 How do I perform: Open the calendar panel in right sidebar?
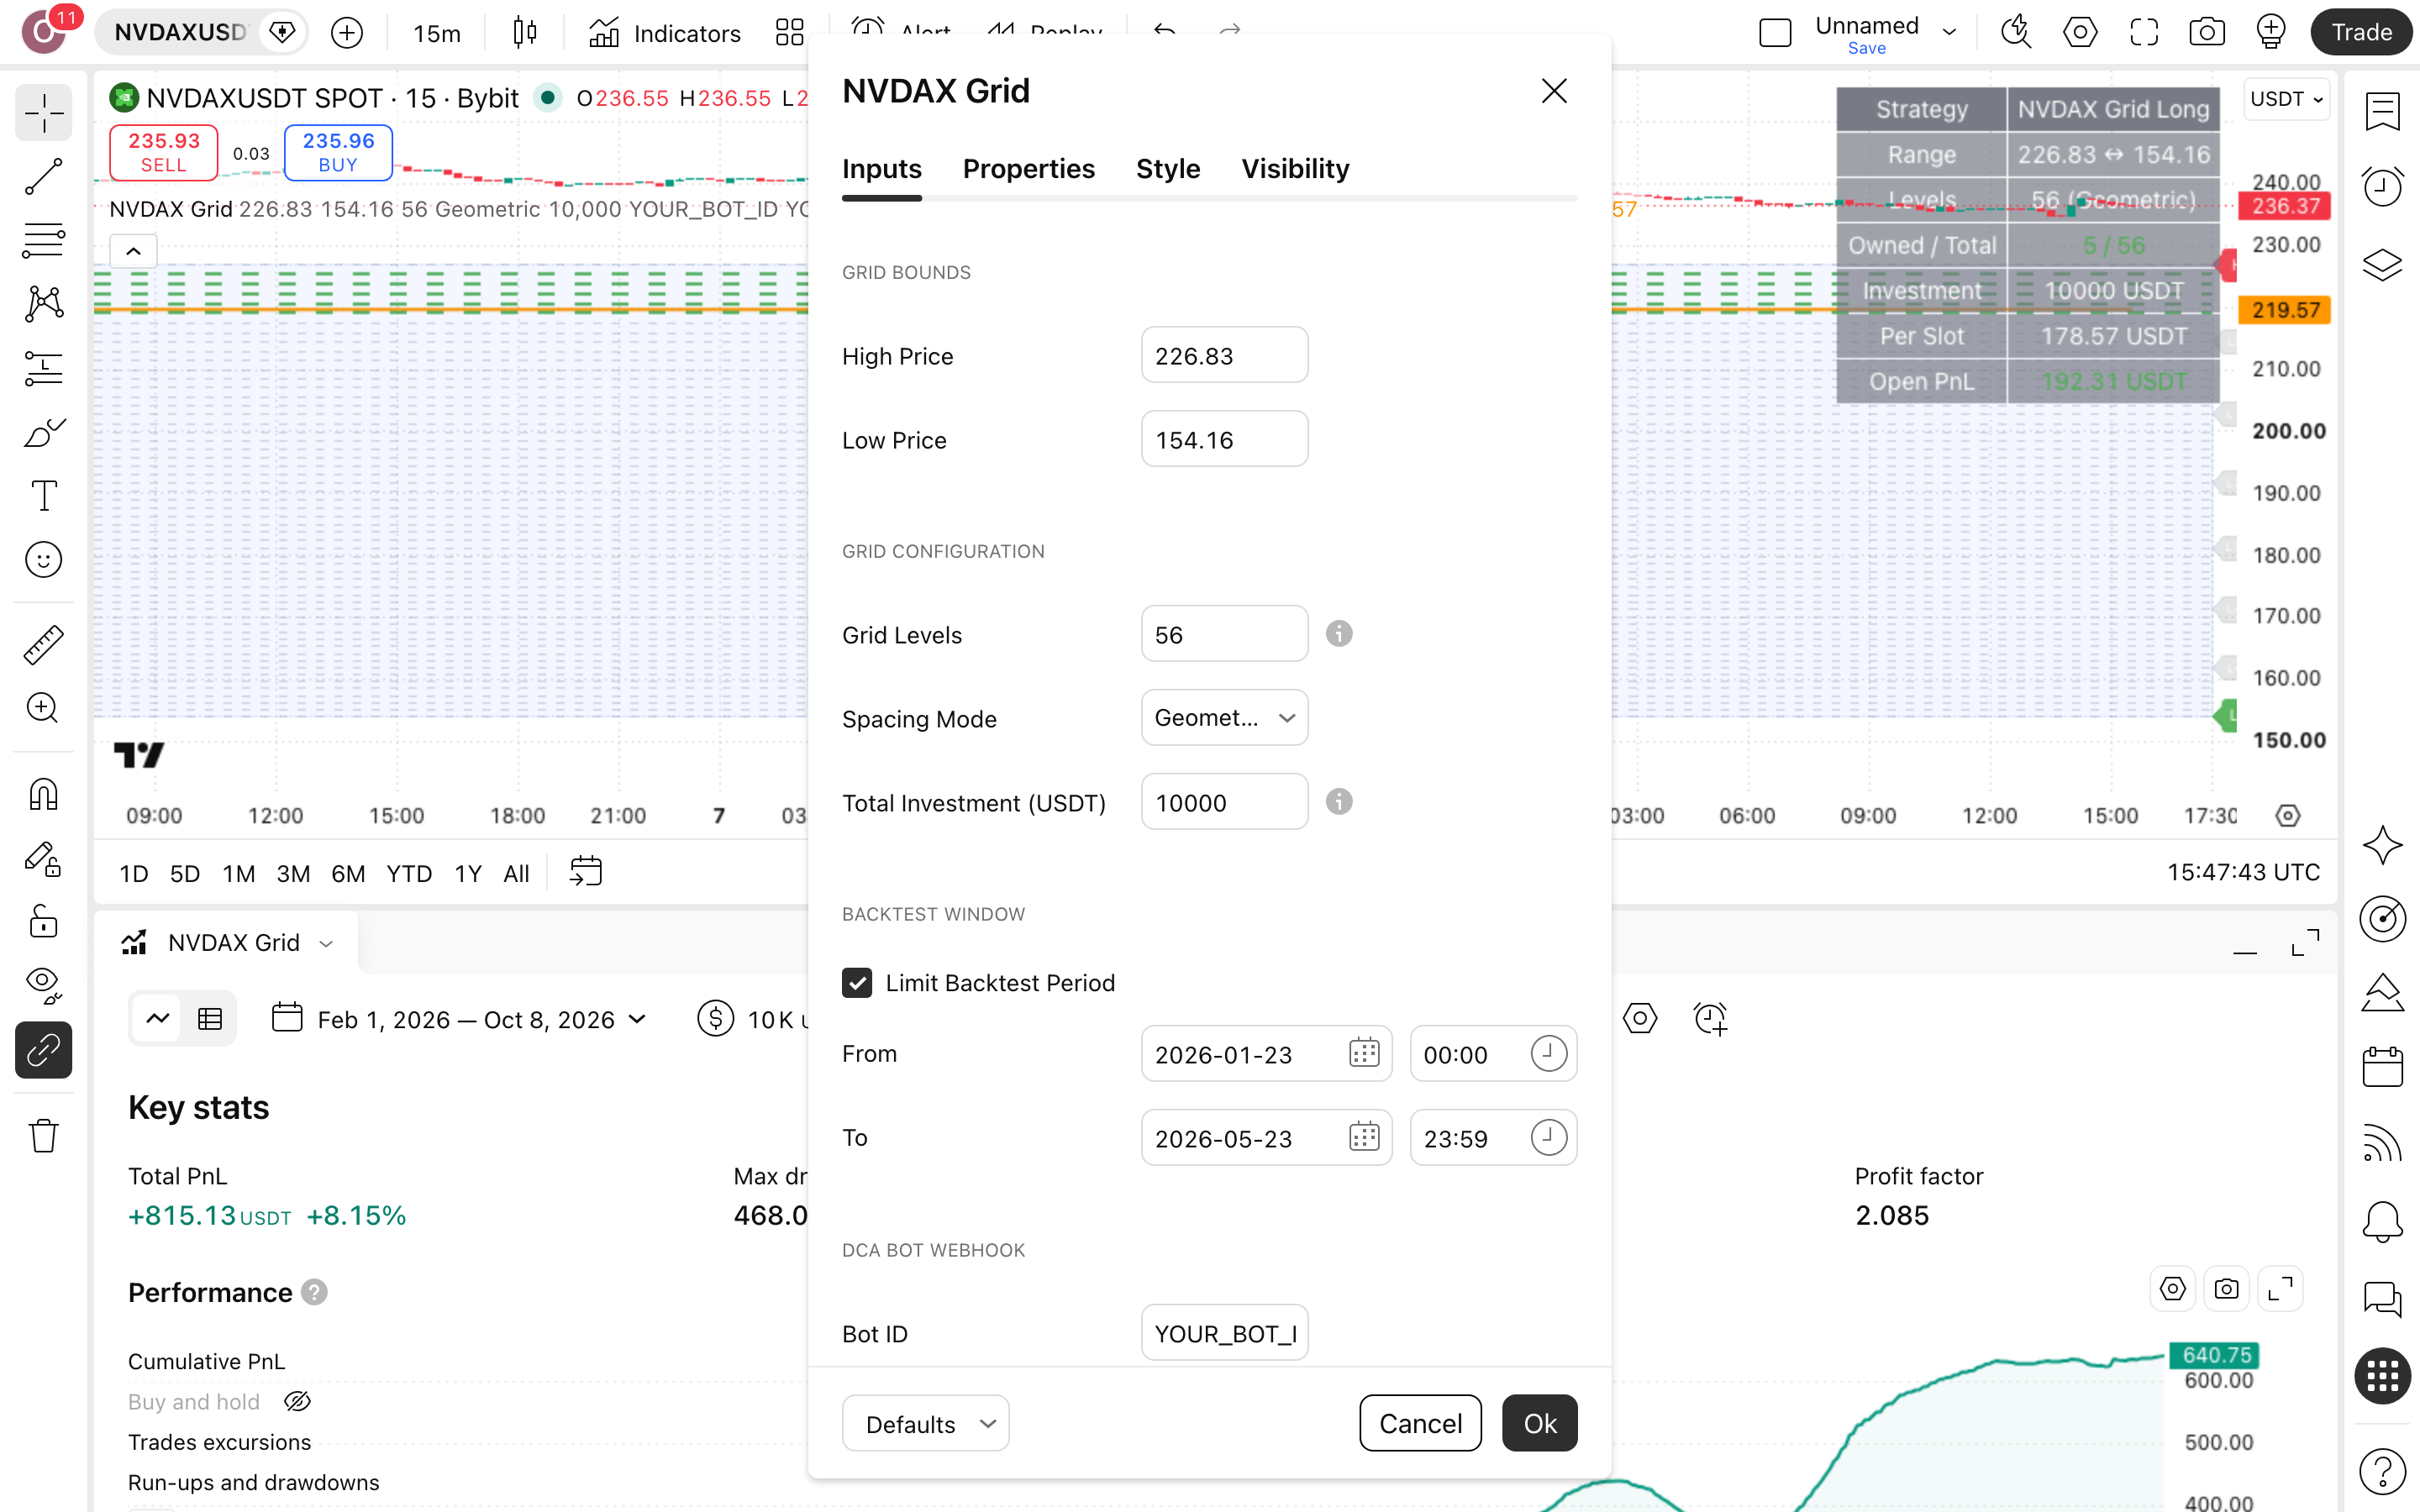(2382, 1066)
